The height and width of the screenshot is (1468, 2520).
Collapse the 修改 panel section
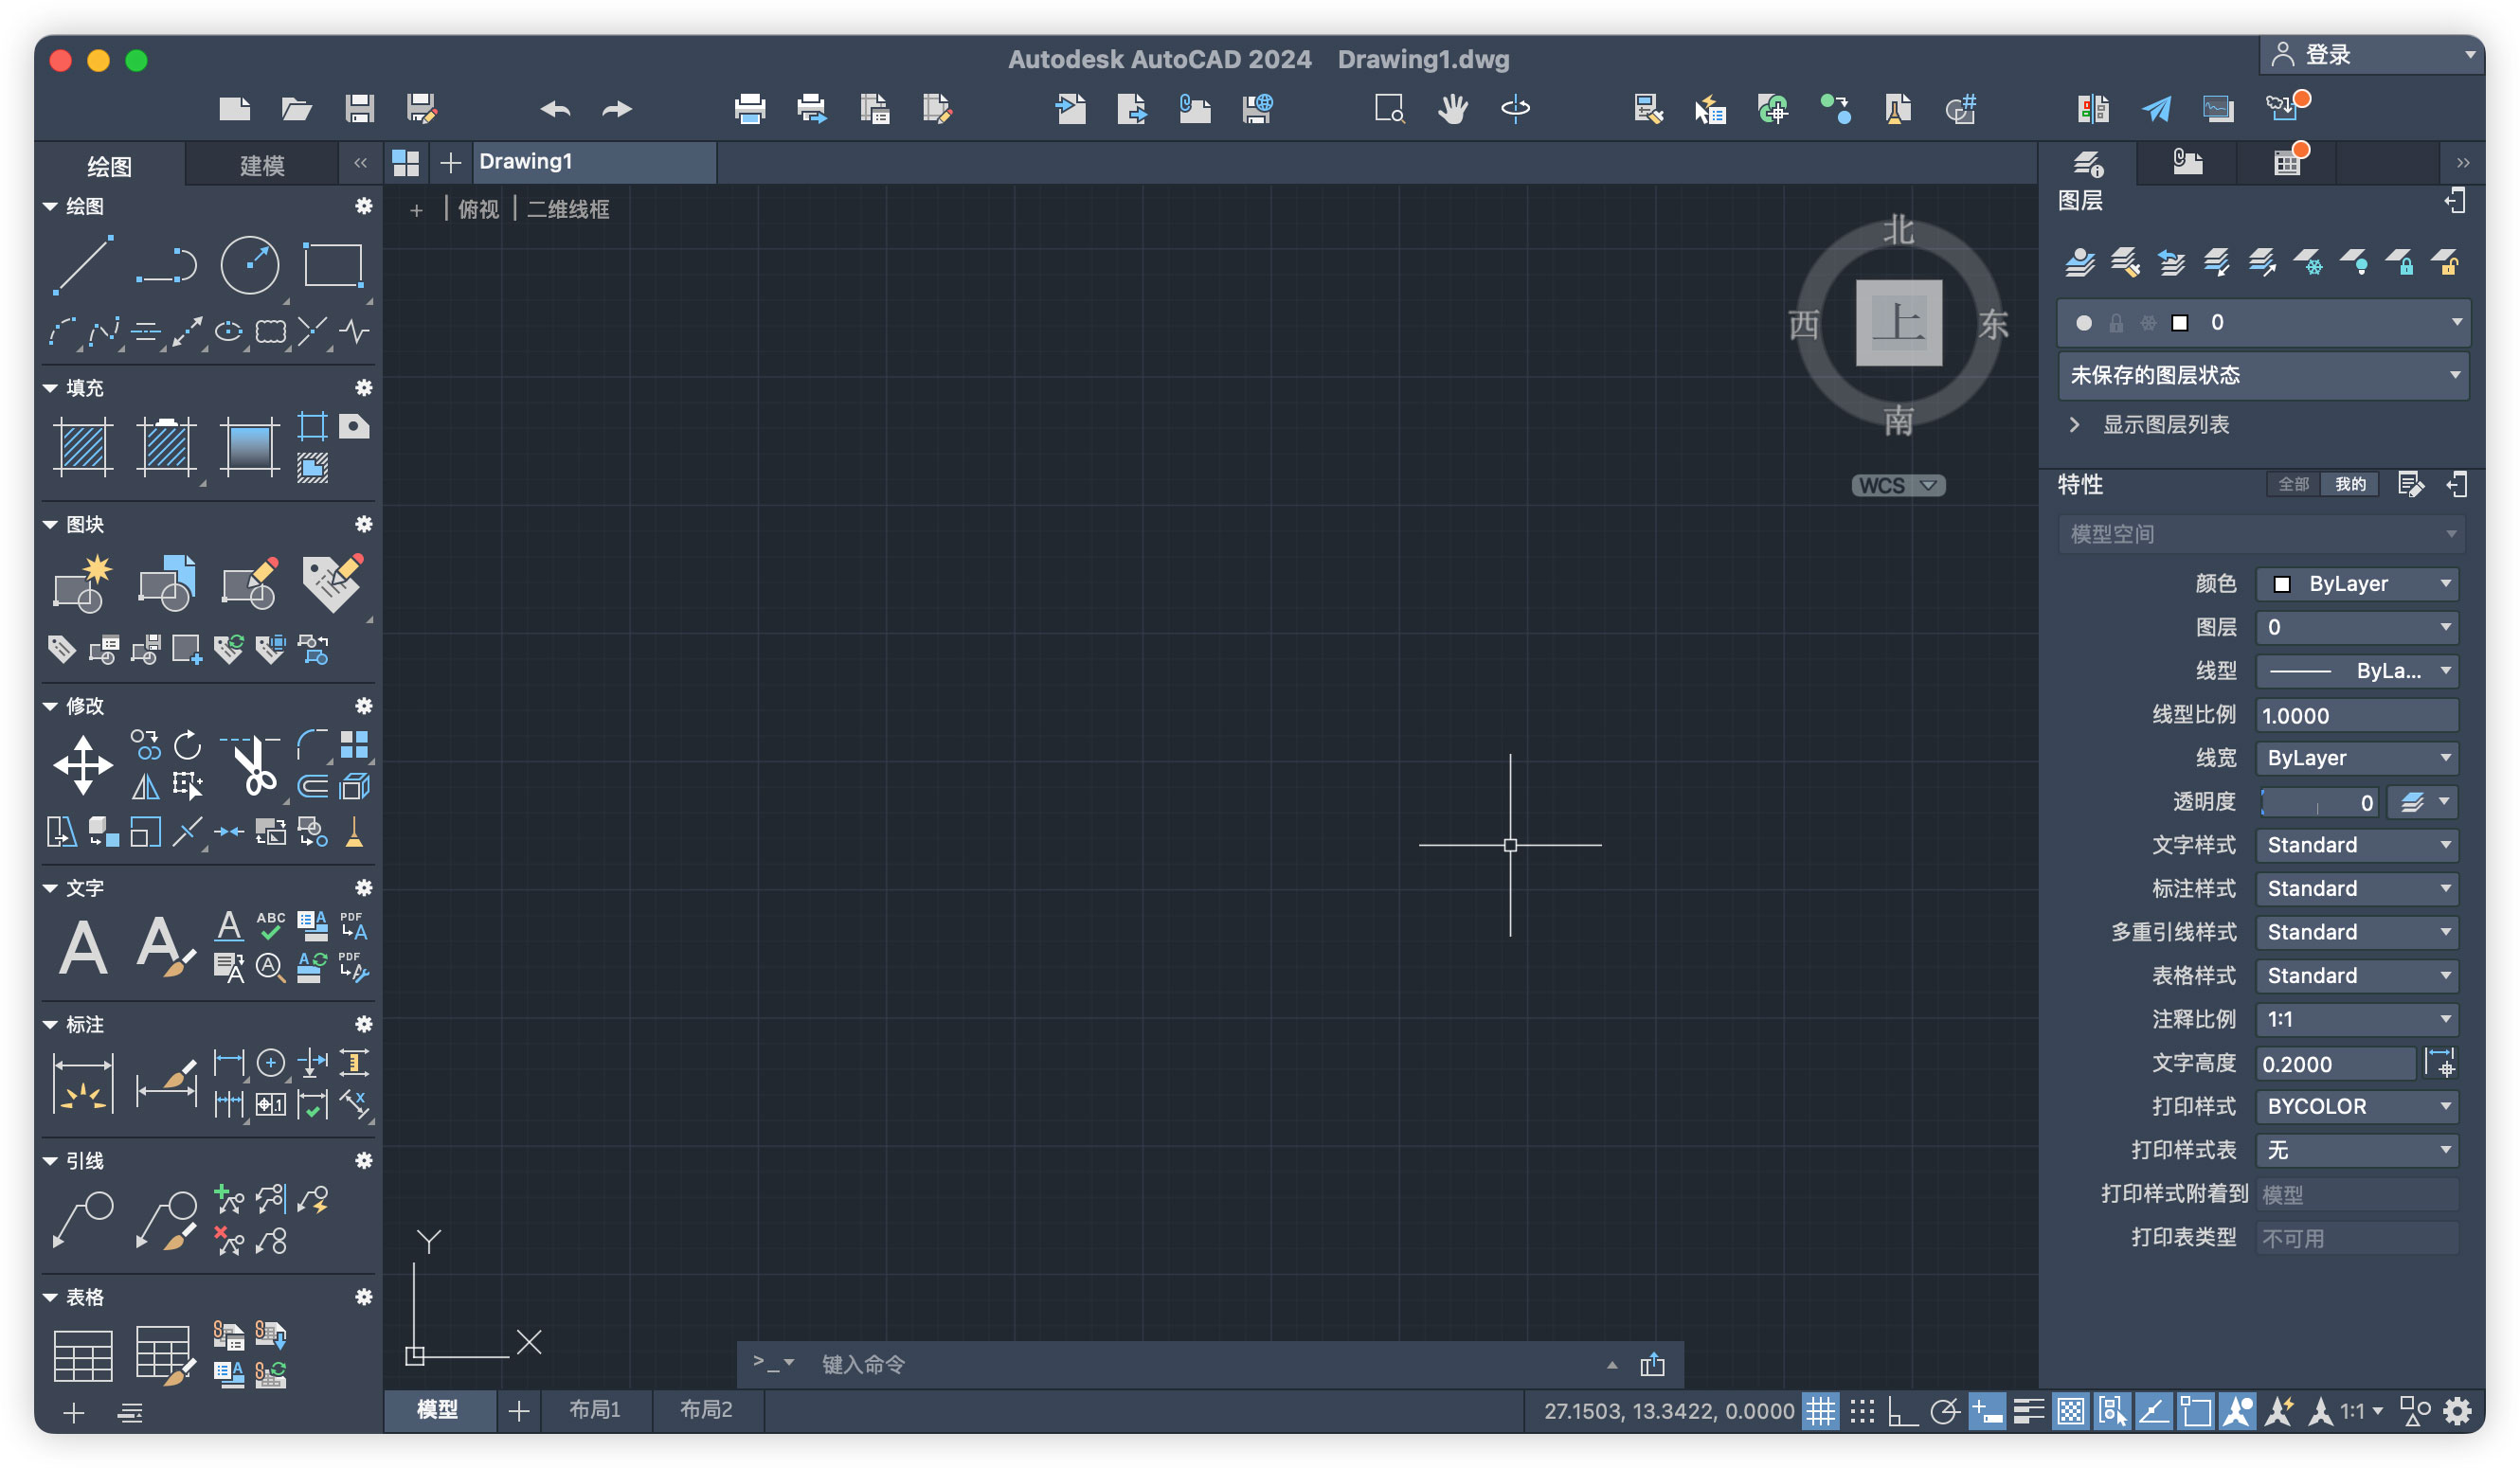click(x=50, y=706)
